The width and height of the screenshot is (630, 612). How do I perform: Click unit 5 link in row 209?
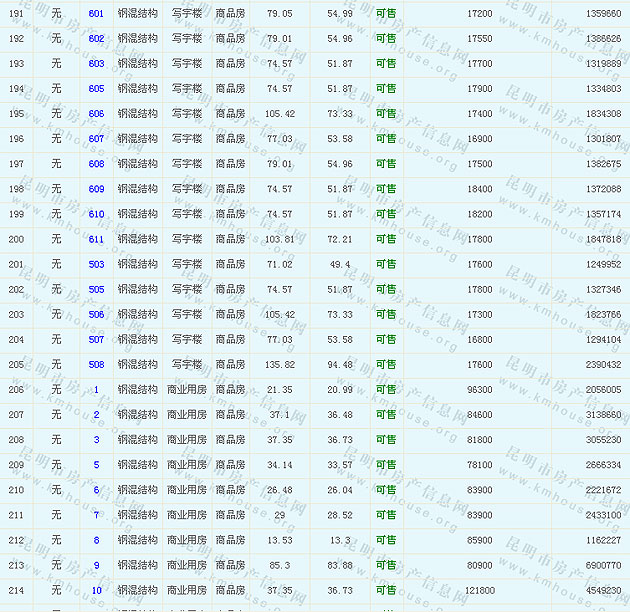pyautogui.click(x=96, y=465)
